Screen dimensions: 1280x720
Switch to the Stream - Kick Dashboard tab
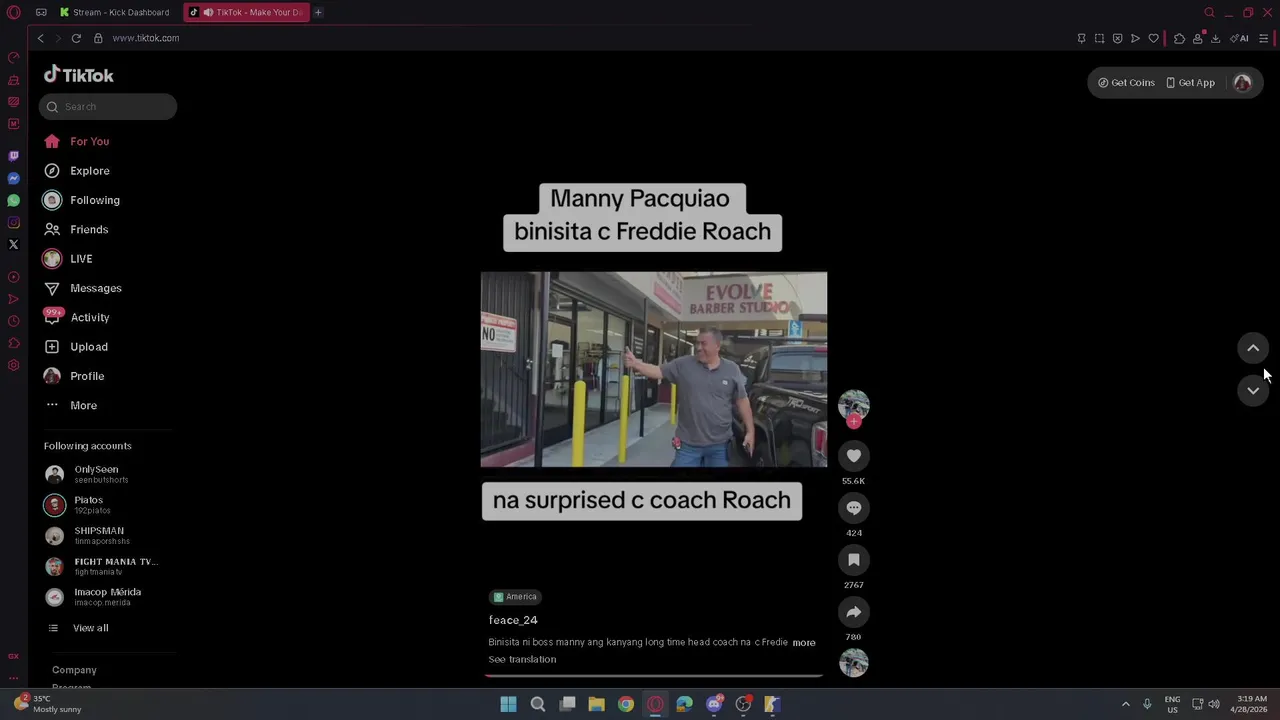point(115,12)
